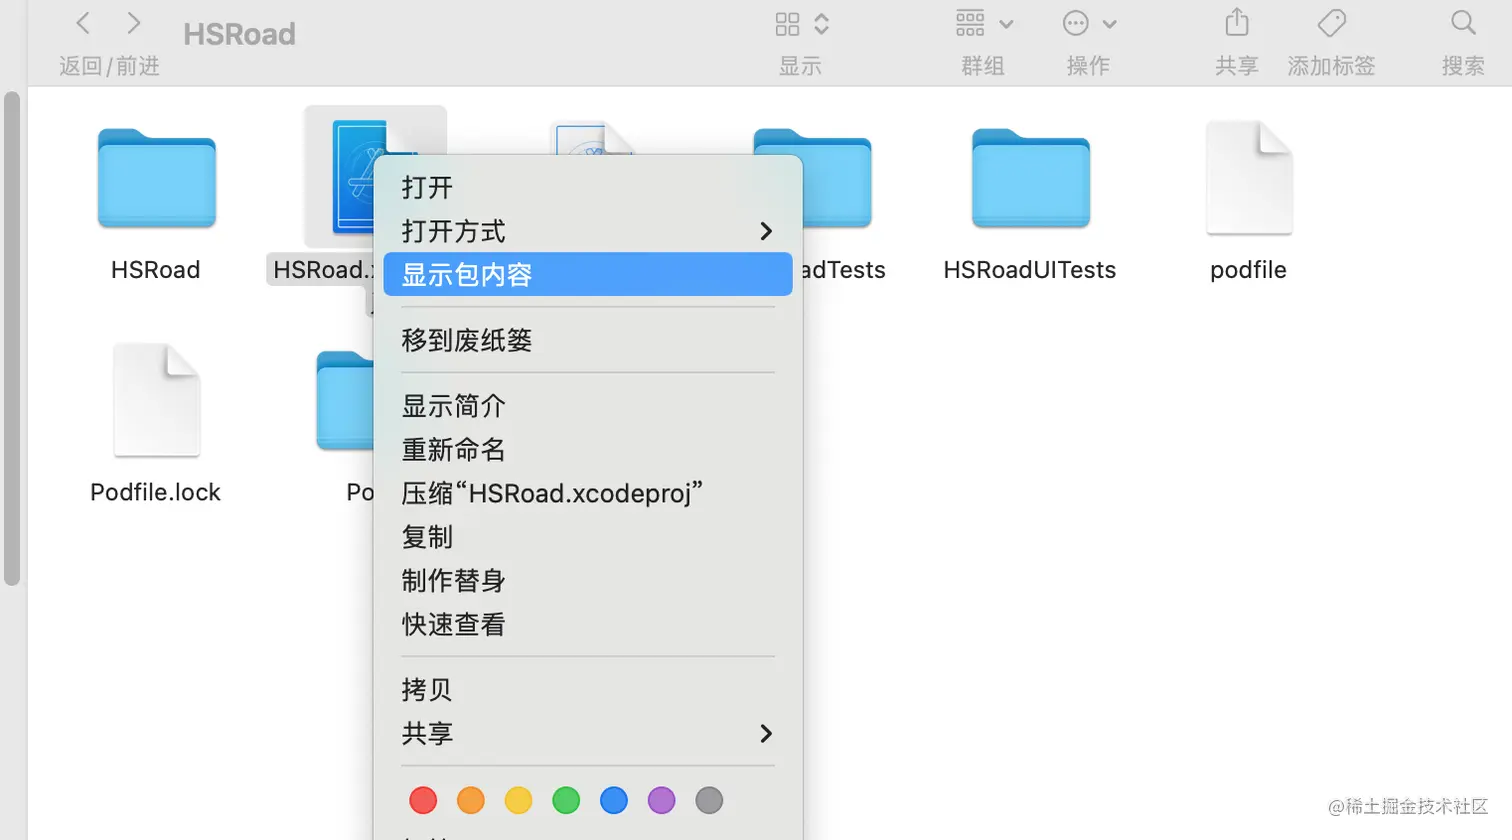Expand the actions dropdown chevron
The image size is (1512, 840).
point(1109,24)
